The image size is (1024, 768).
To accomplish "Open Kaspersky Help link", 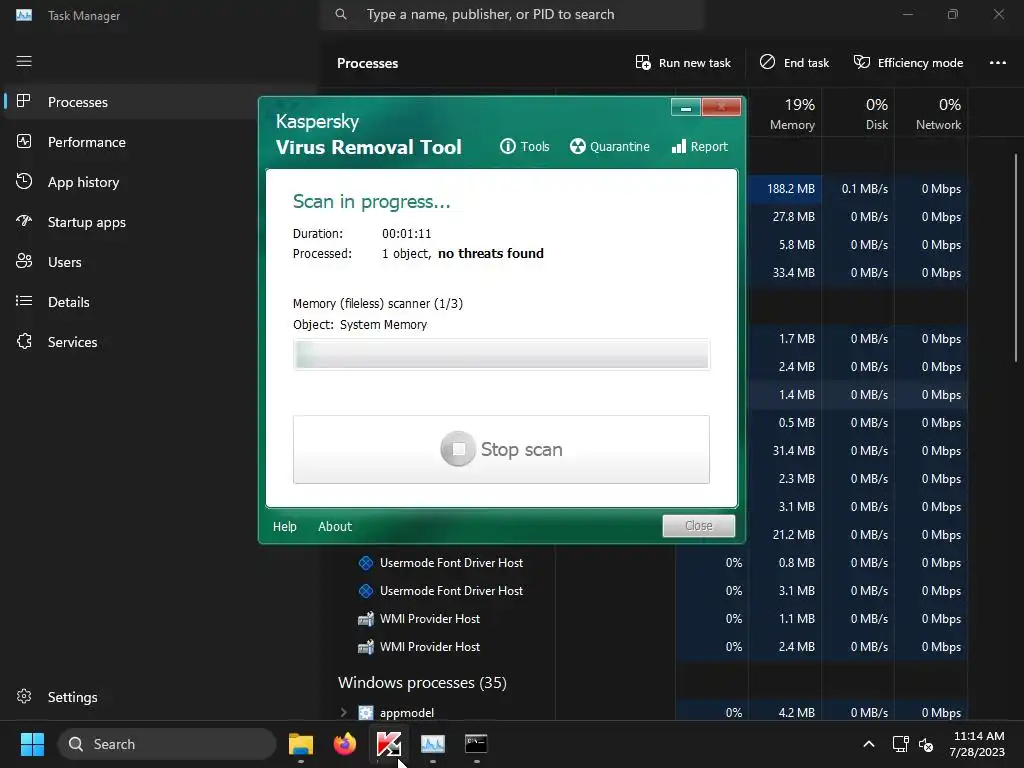I will [x=285, y=526].
